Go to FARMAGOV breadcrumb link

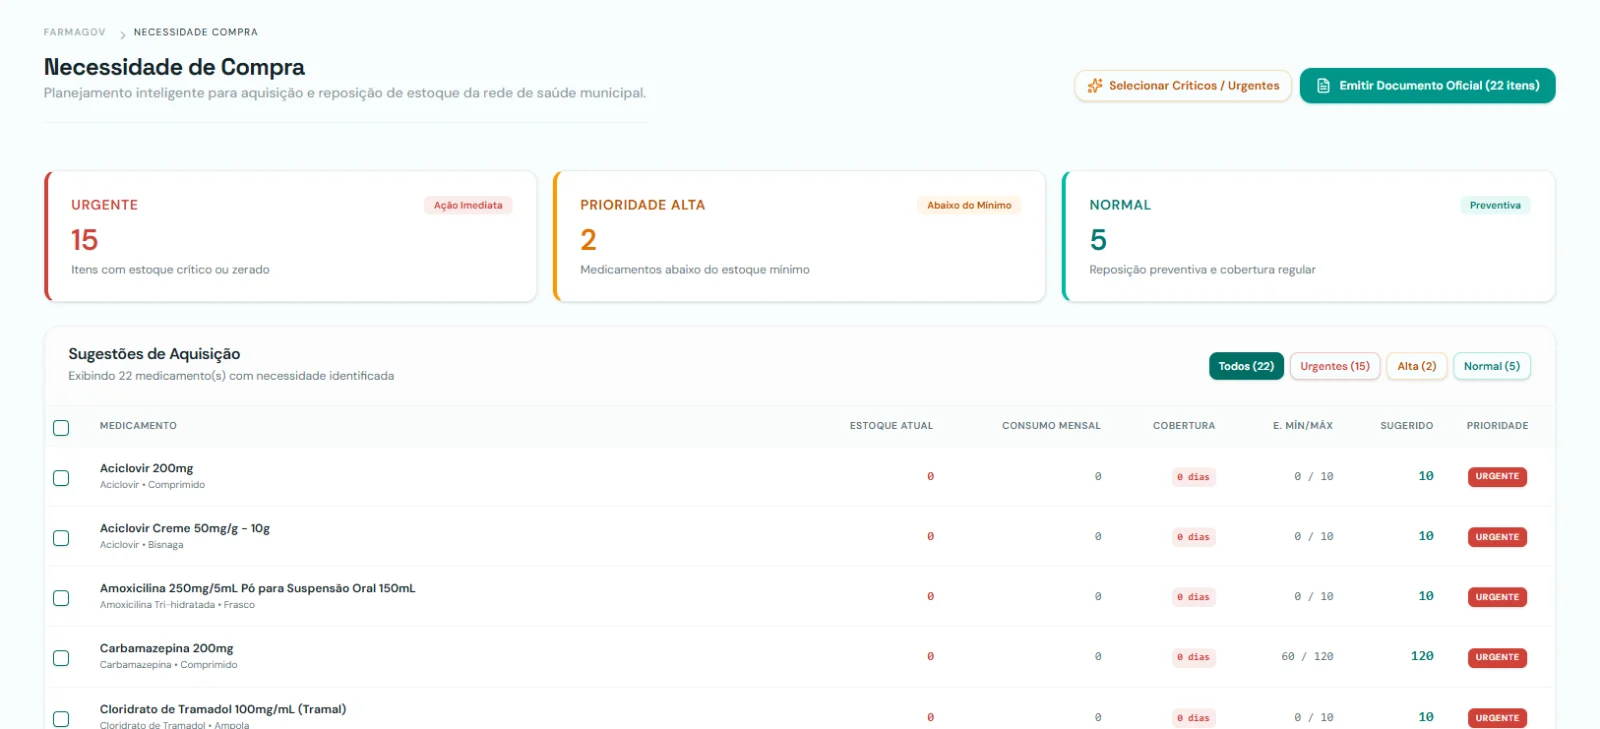(75, 32)
